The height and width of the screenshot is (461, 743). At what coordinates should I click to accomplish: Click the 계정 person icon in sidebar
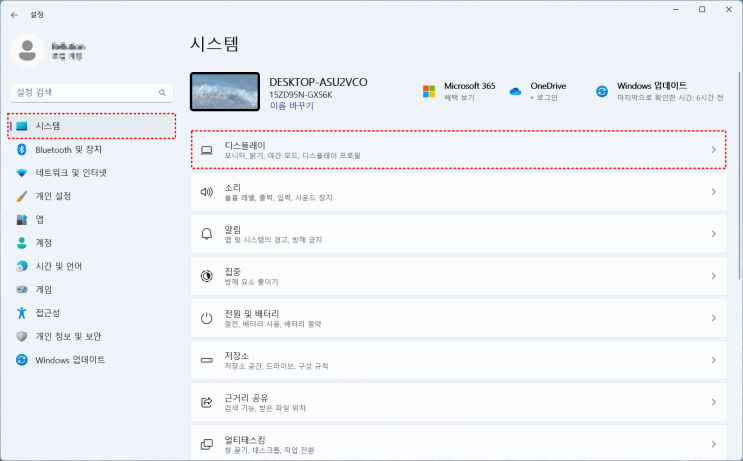pos(22,243)
